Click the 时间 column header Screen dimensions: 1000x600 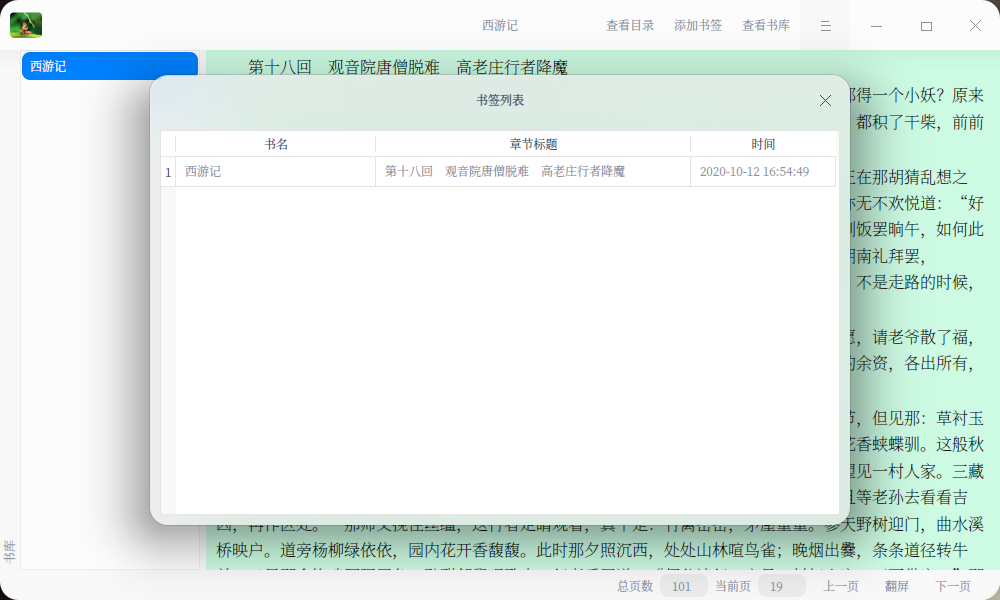point(763,144)
